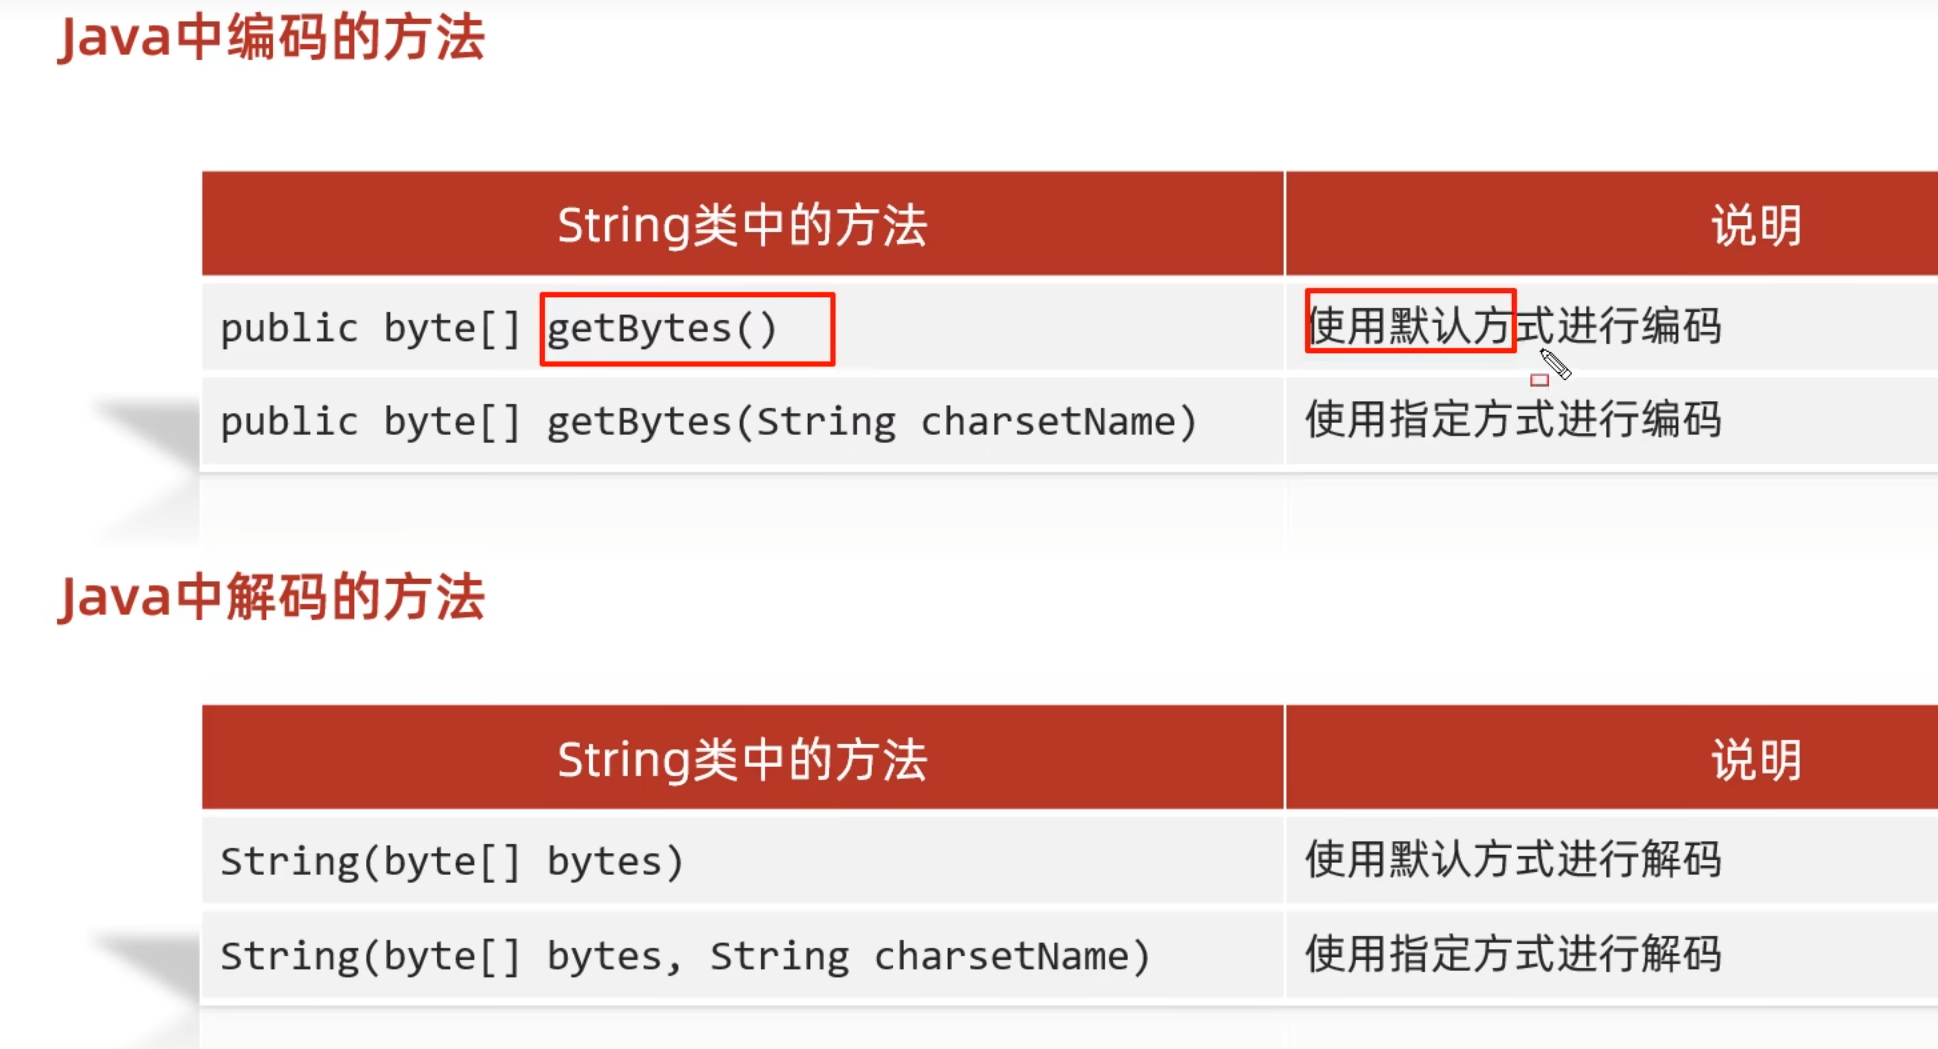Image resolution: width=1938 pixels, height=1049 pixels.
Task: Click String(byte[] bytes, String charsetName) cell
Action: 685,956
